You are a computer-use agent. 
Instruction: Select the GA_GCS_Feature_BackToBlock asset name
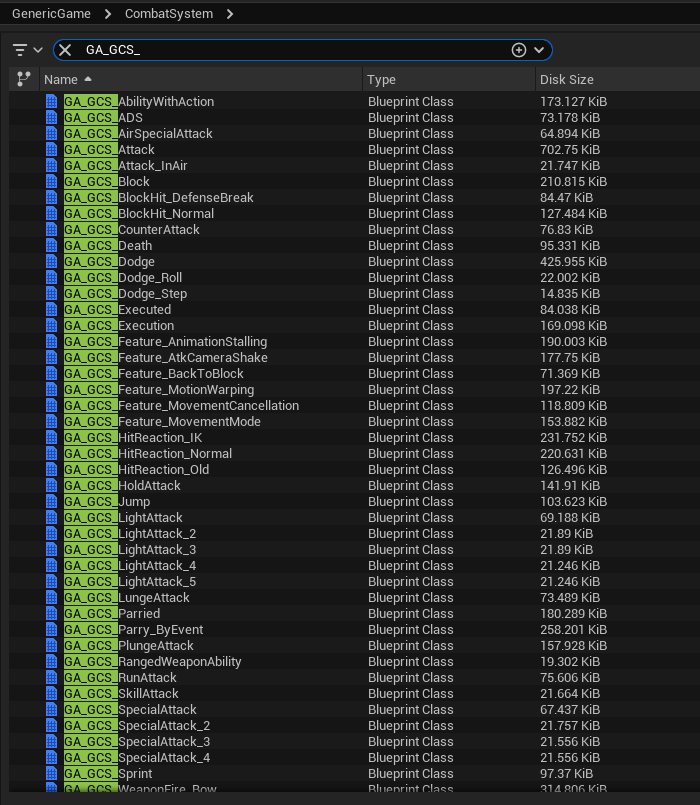point(154,374)
